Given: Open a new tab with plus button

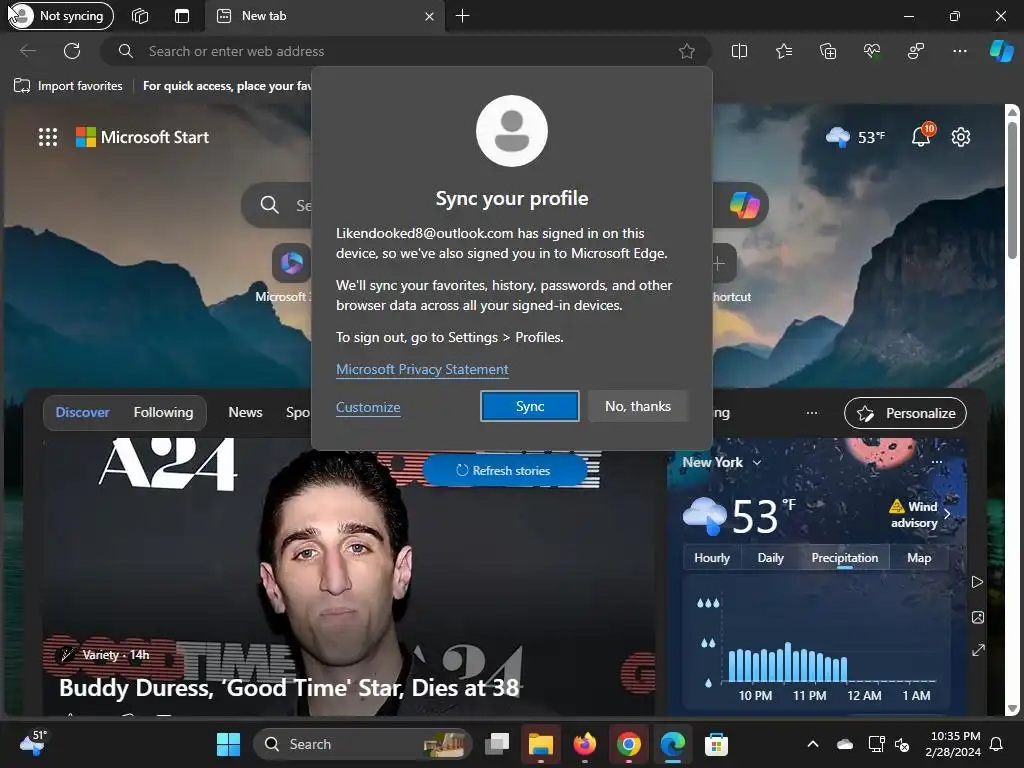Looking at the screenshot, I should tap(462, 16).
